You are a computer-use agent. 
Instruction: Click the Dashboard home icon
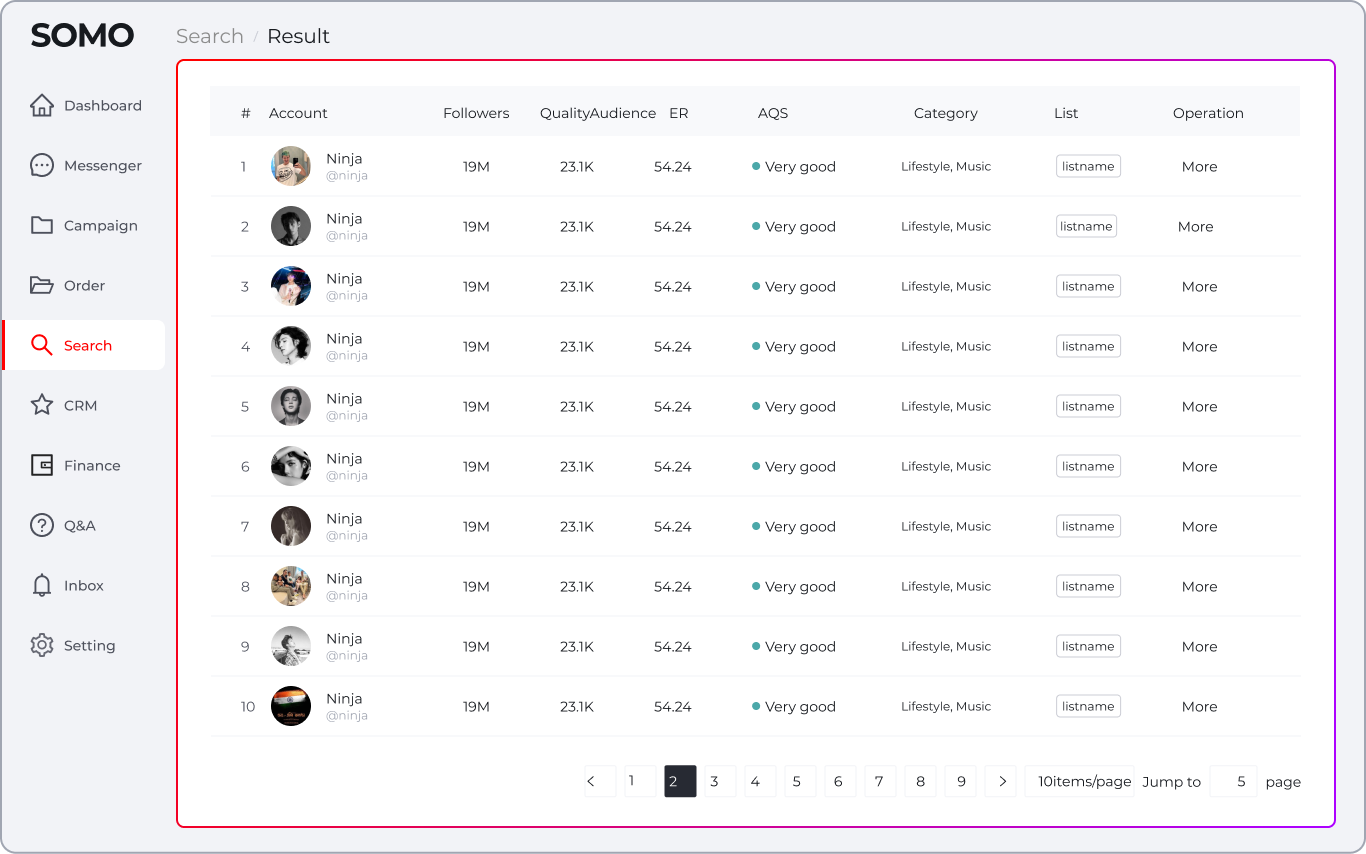(x=42, y=105)
